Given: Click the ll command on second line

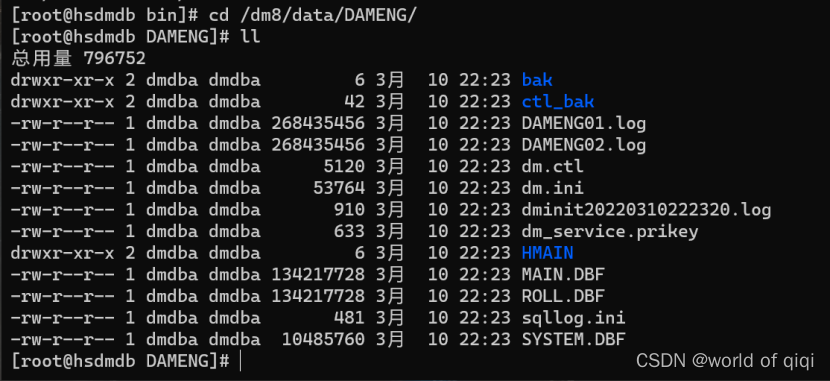Looking at the screenshot, I should click(250, 37).
